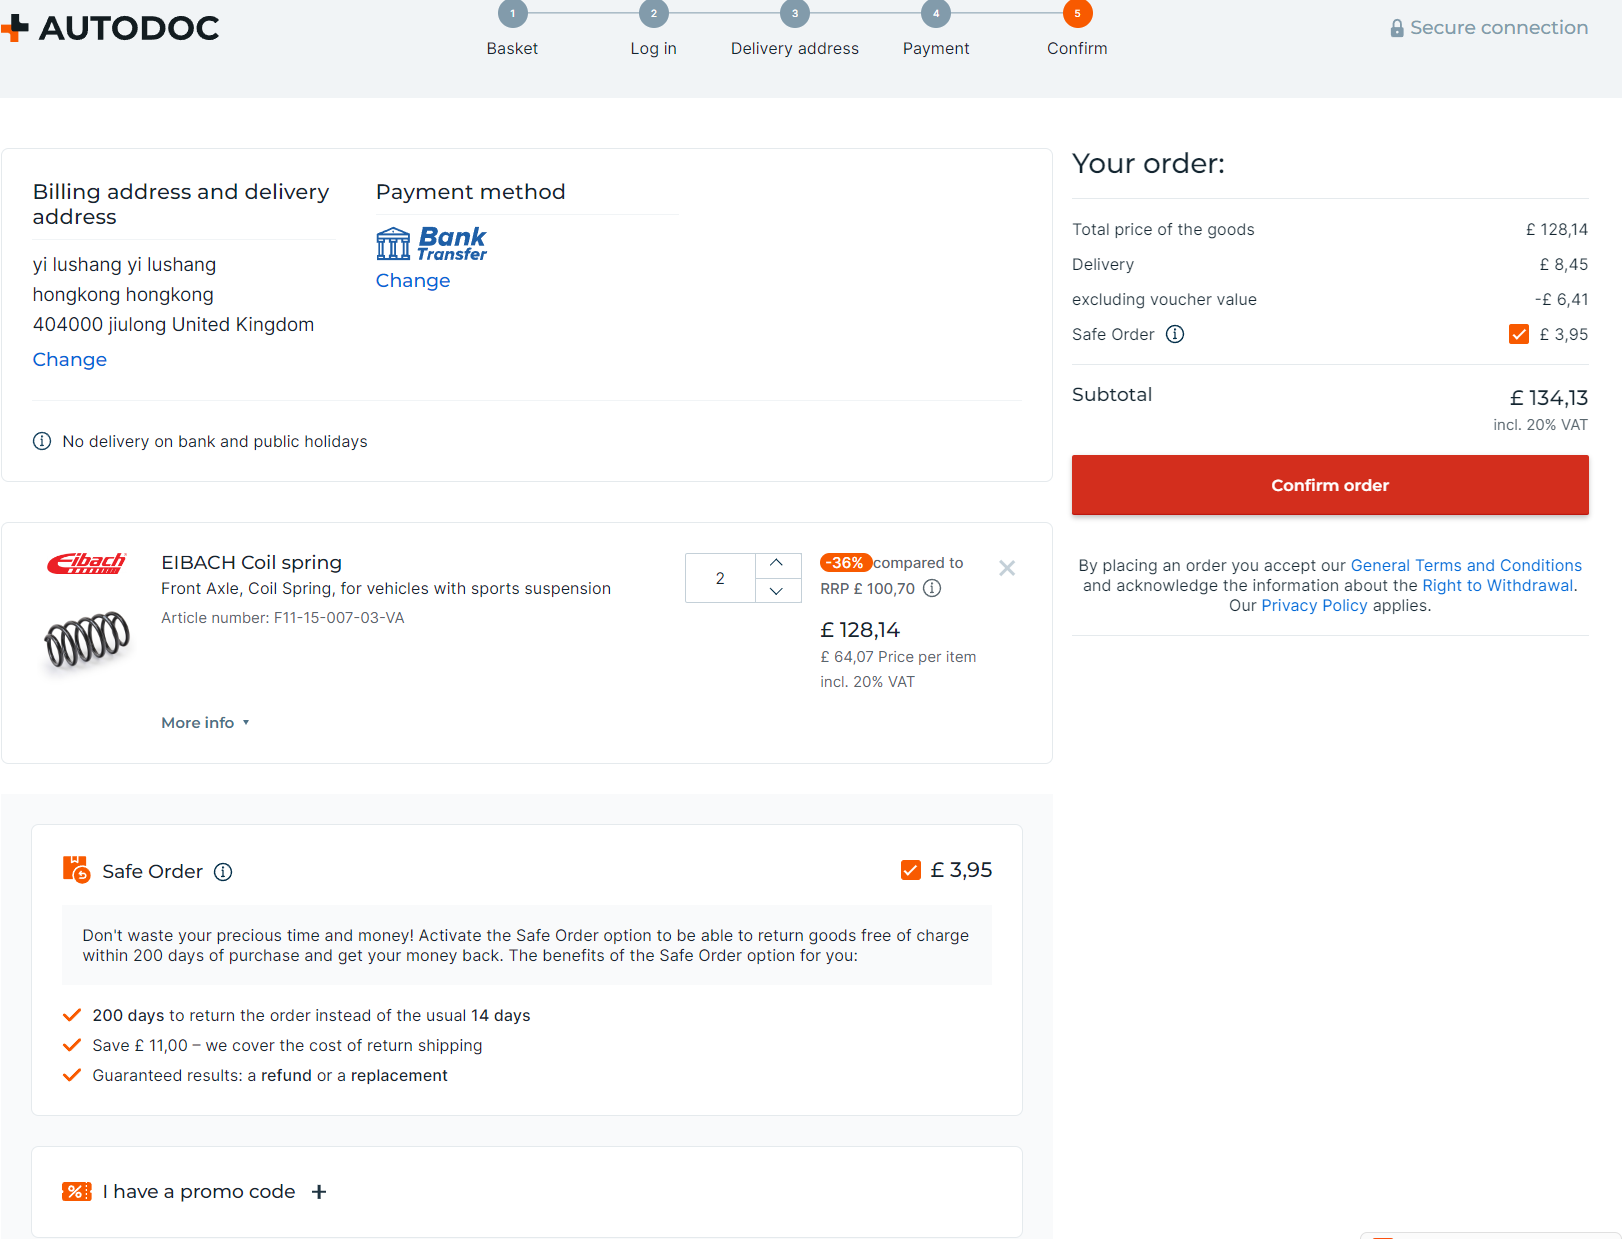This screenshot has width=1622, height=1239.
Task: Click the RRP price info icon
Action: (x=932, y=588)
